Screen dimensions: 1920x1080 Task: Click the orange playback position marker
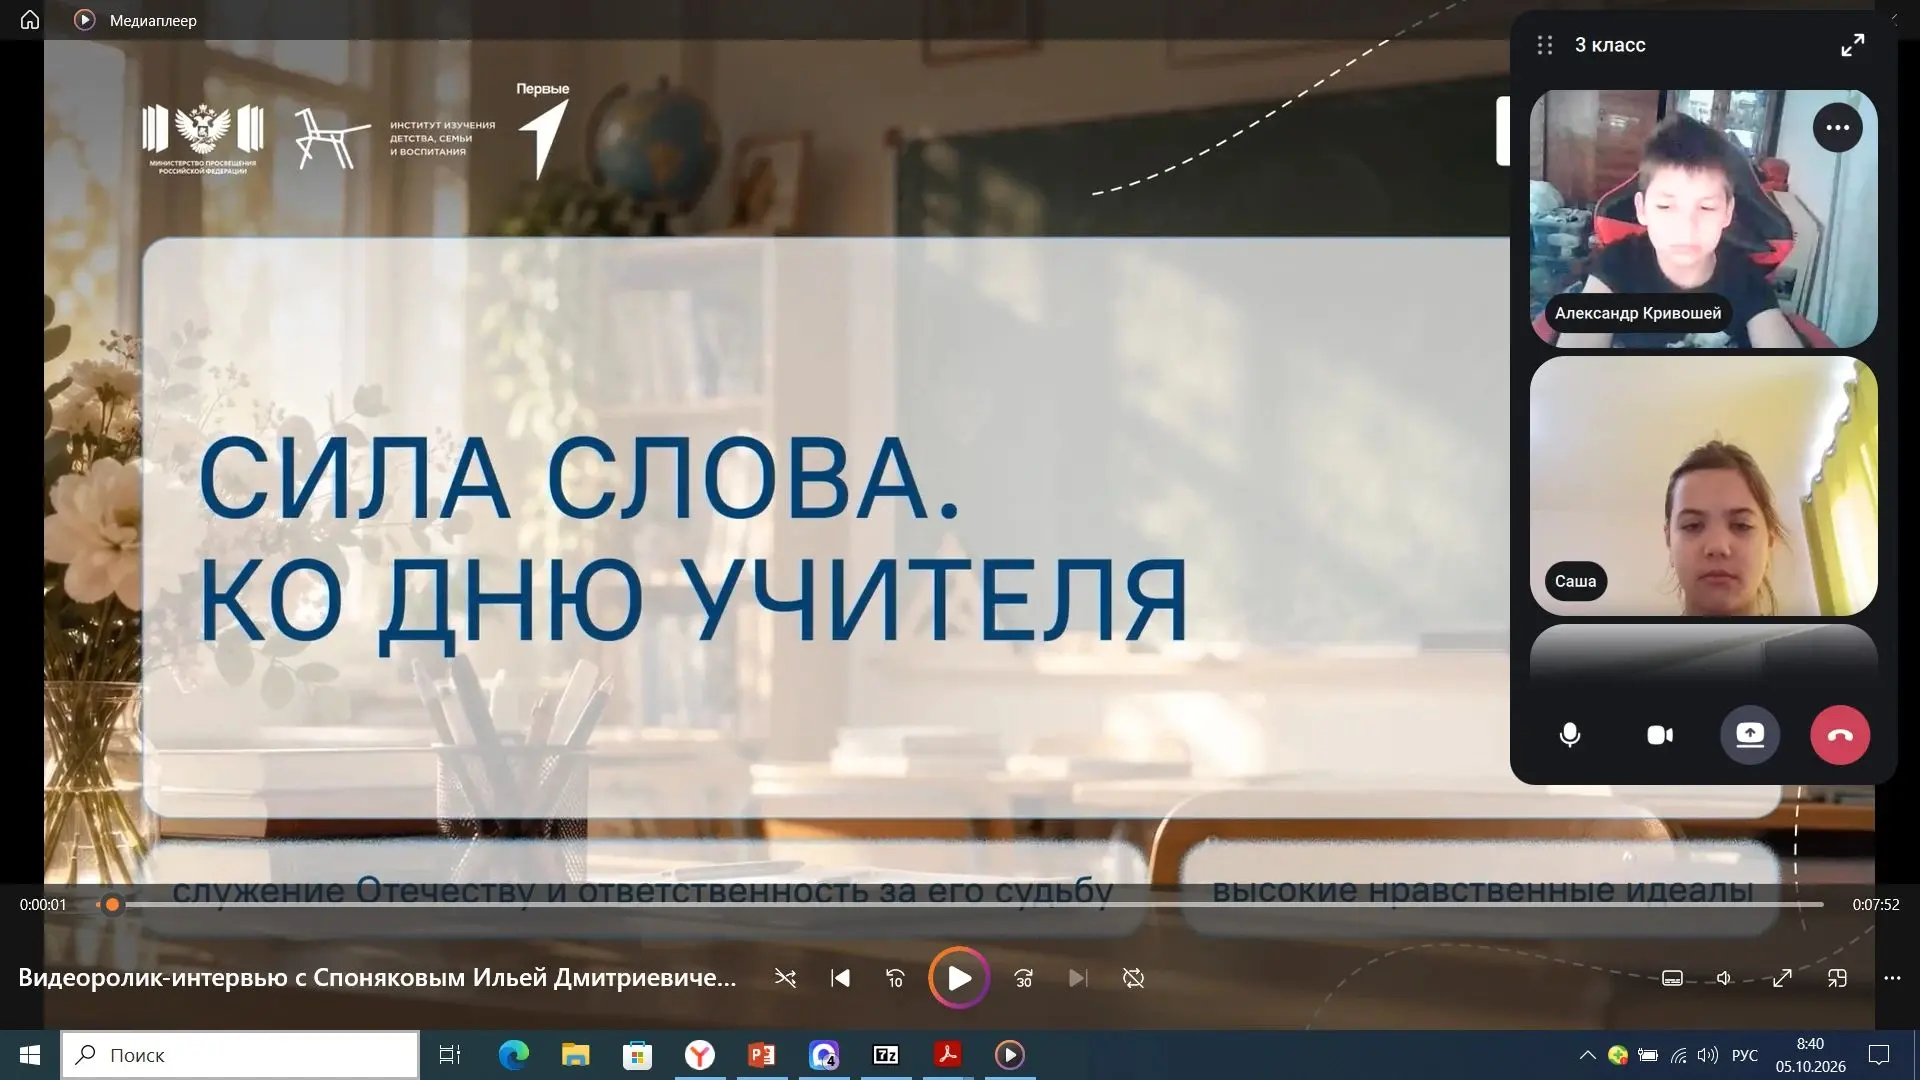tap(113, 904)
